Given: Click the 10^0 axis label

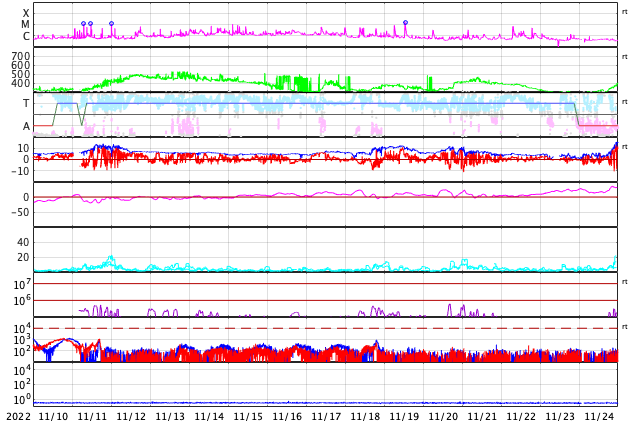Looking at the screenshot, I should 22,400.
